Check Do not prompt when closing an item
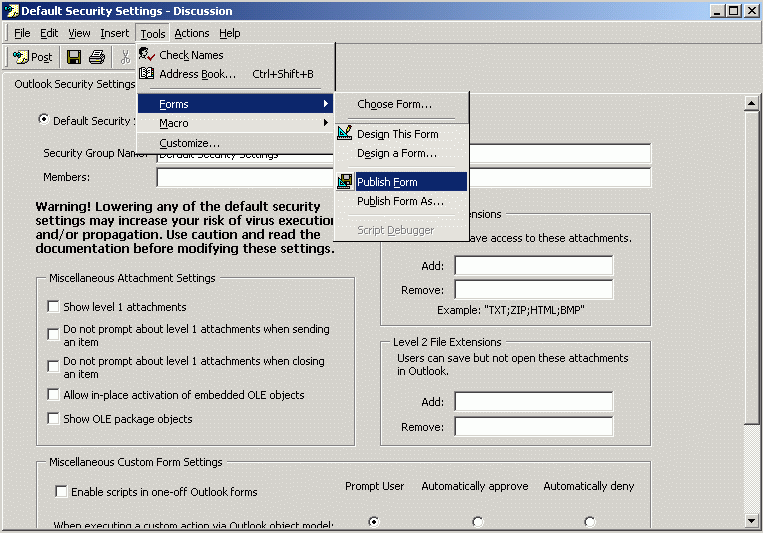 pos(53,366)
